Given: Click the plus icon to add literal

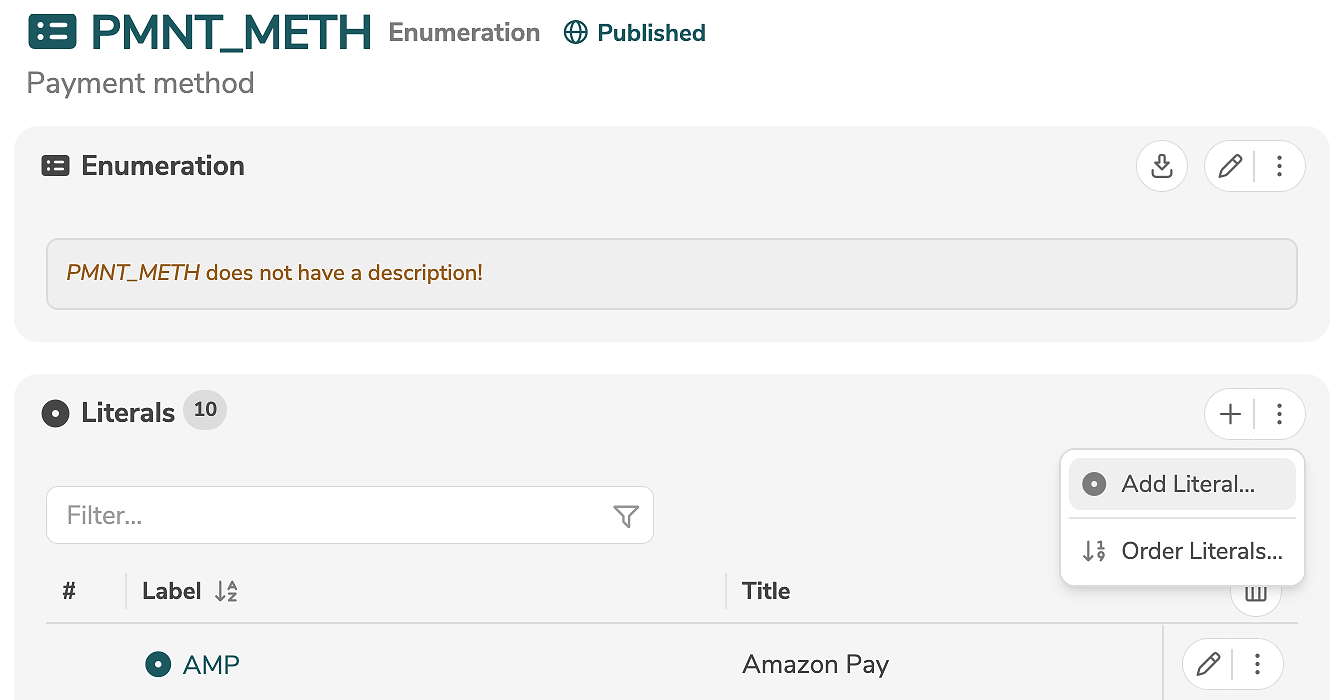Looking at the screenshot, I should (1230, 414).
